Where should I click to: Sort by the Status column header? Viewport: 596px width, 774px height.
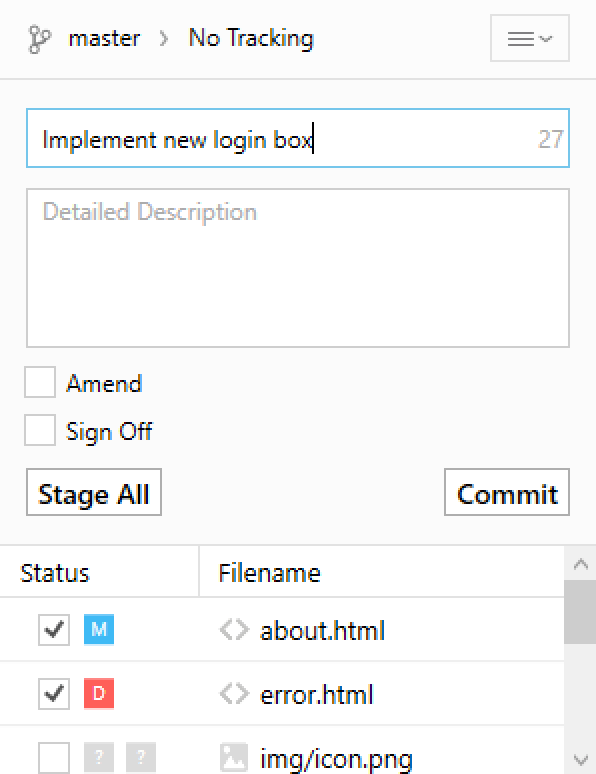click(99, 572)
